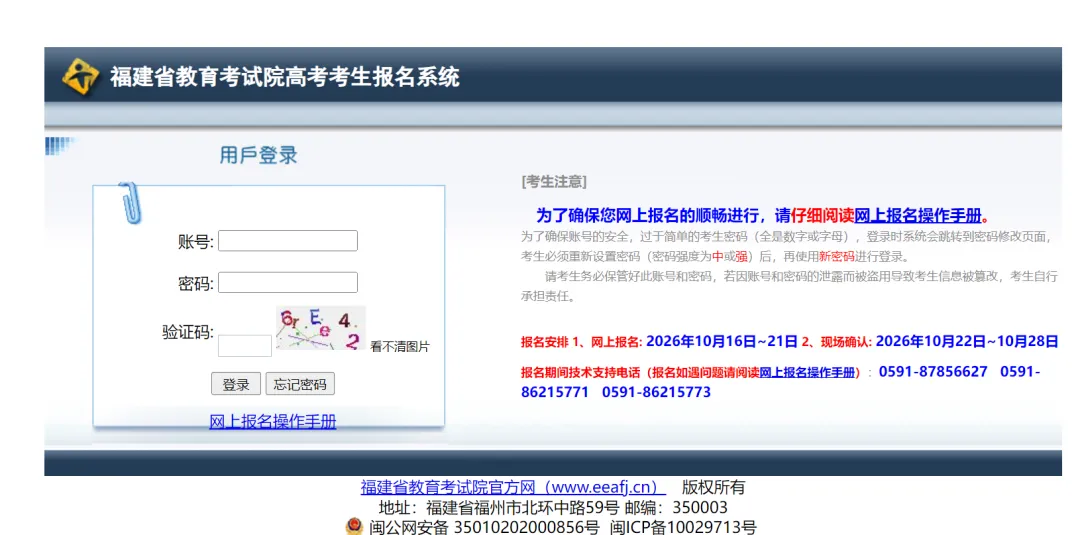Click the 2026年10月22日~10月28日 confirmation date text
The width and height of the screenshot is (1080, 535).
click(967, 341)
